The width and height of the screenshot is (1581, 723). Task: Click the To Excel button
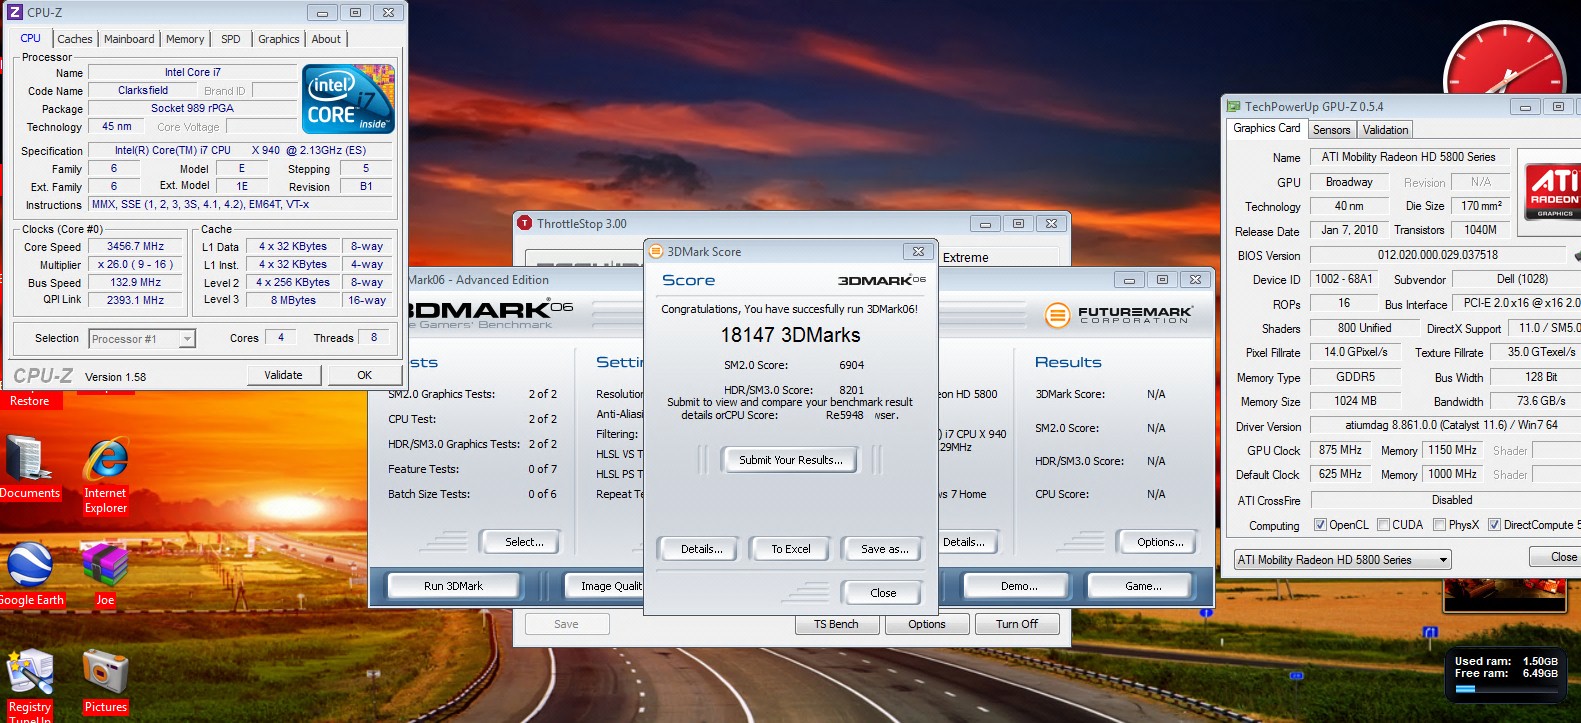tap(791, 549)
